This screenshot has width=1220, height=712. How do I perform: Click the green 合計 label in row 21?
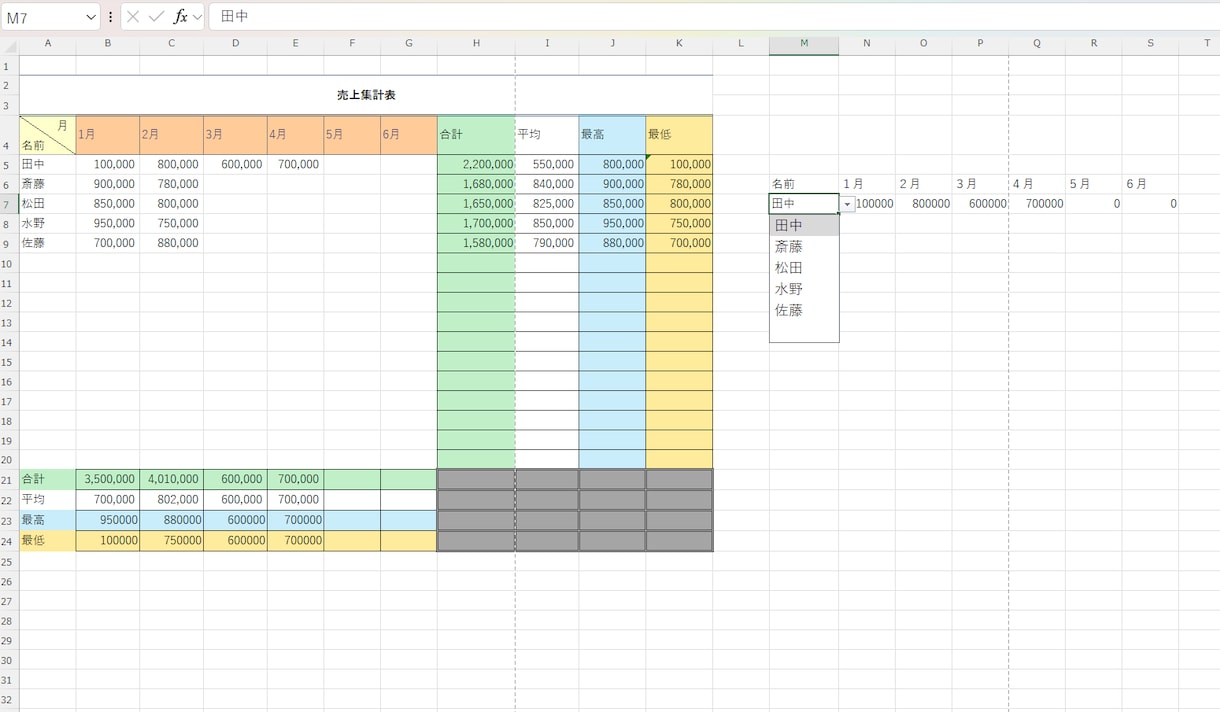pos(47,480)
